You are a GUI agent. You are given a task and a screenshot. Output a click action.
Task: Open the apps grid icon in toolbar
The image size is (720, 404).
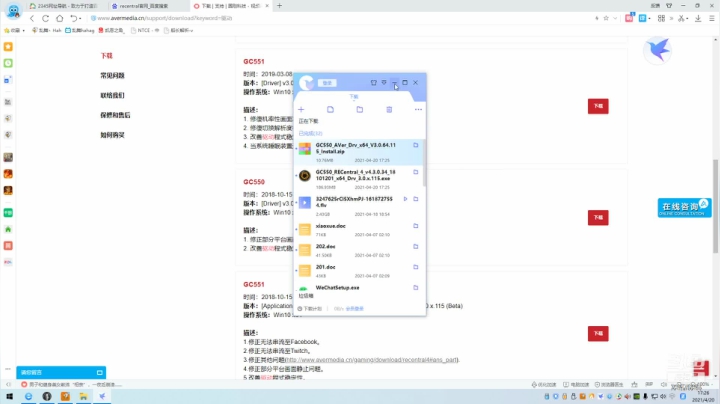pyautogui.click(x=661, y=18)
